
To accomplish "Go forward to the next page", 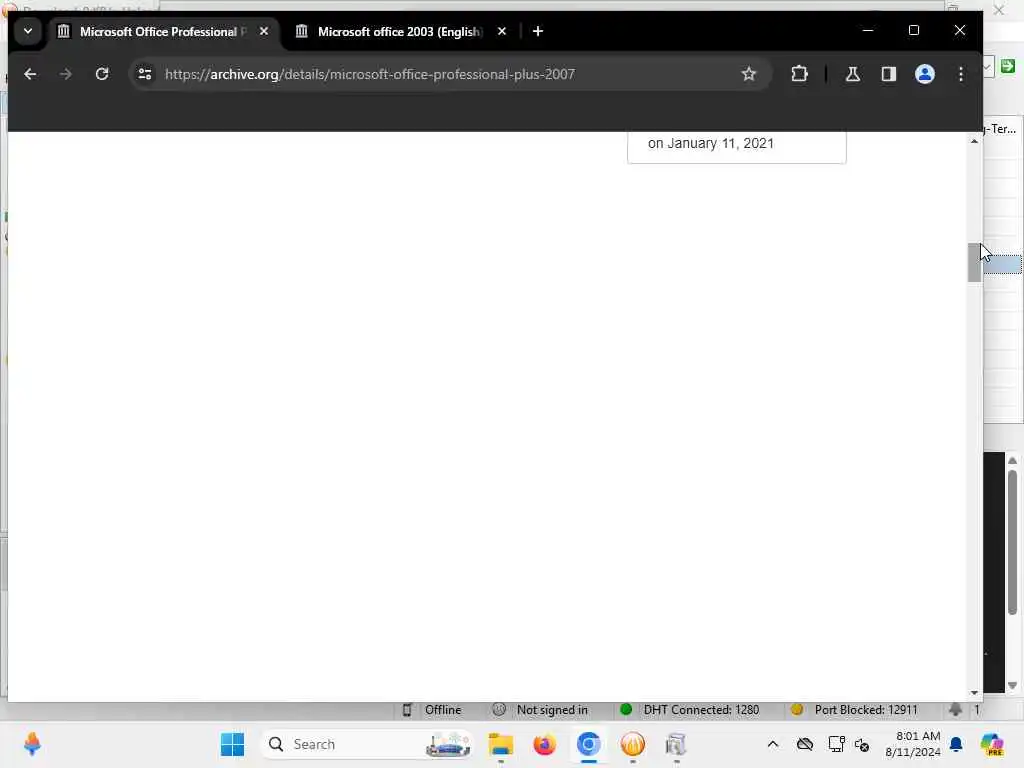I will [x=65, y=74].
